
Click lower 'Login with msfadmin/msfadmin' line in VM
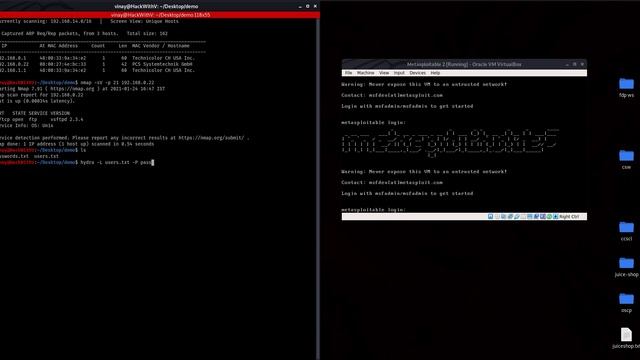pyautogui.click(x=407, y=193)
